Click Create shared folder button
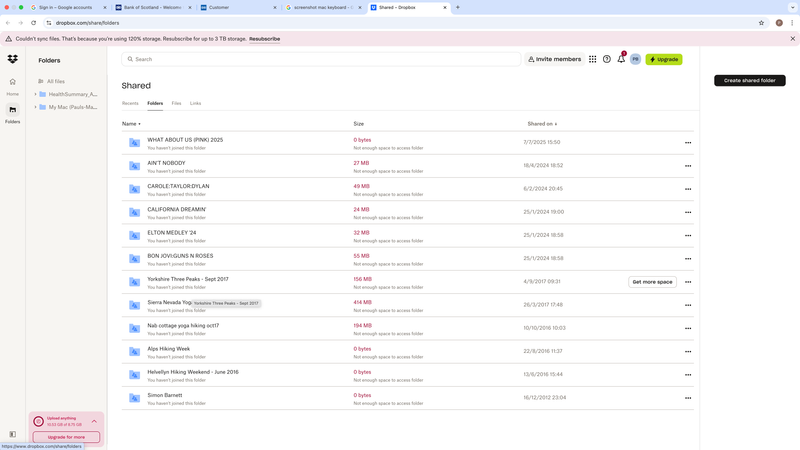Viewport: 800px width, 450px height. 749,80
